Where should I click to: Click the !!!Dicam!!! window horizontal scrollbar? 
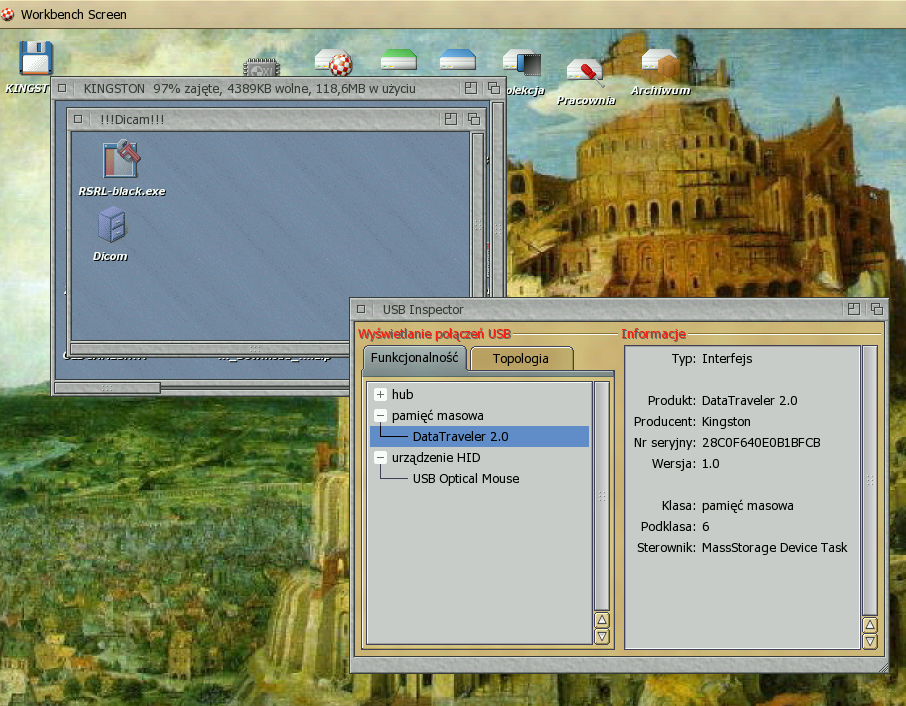[255, 348]
